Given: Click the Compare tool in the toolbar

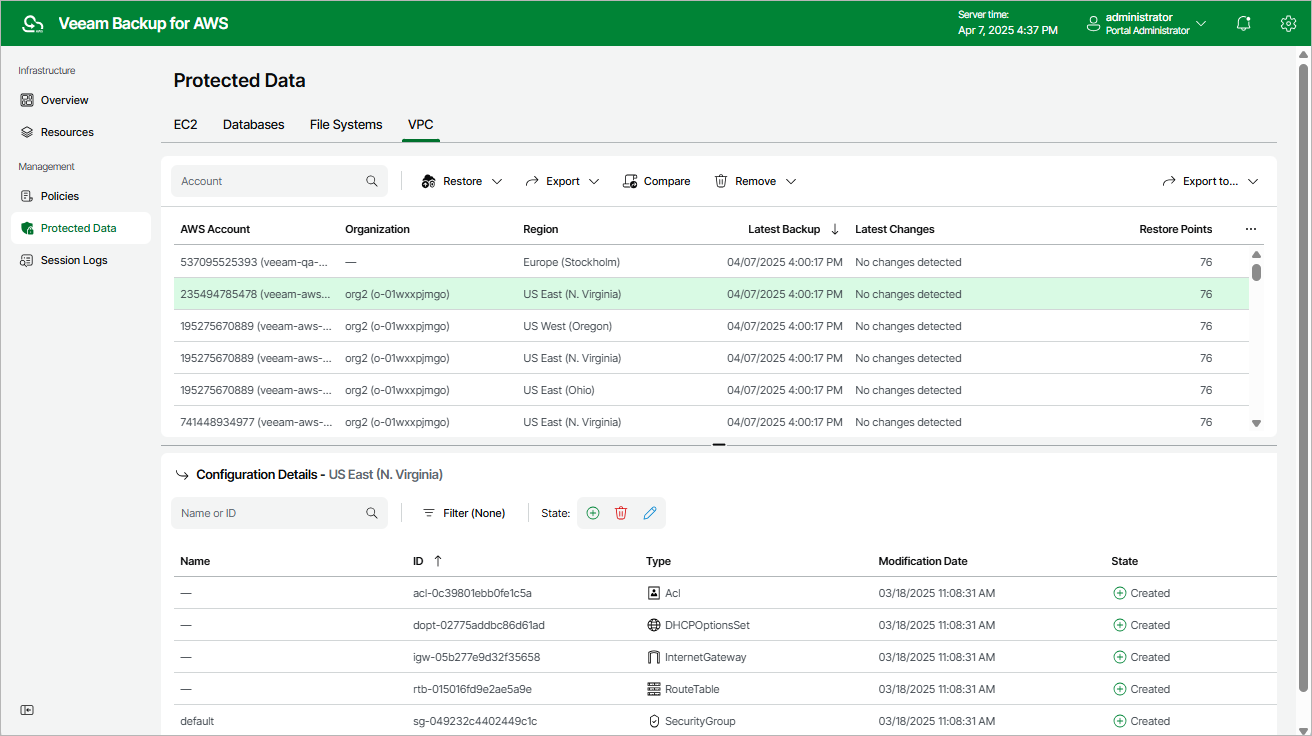Looking at the screenshot, I should pyautogui.click(x=656, y=181).
